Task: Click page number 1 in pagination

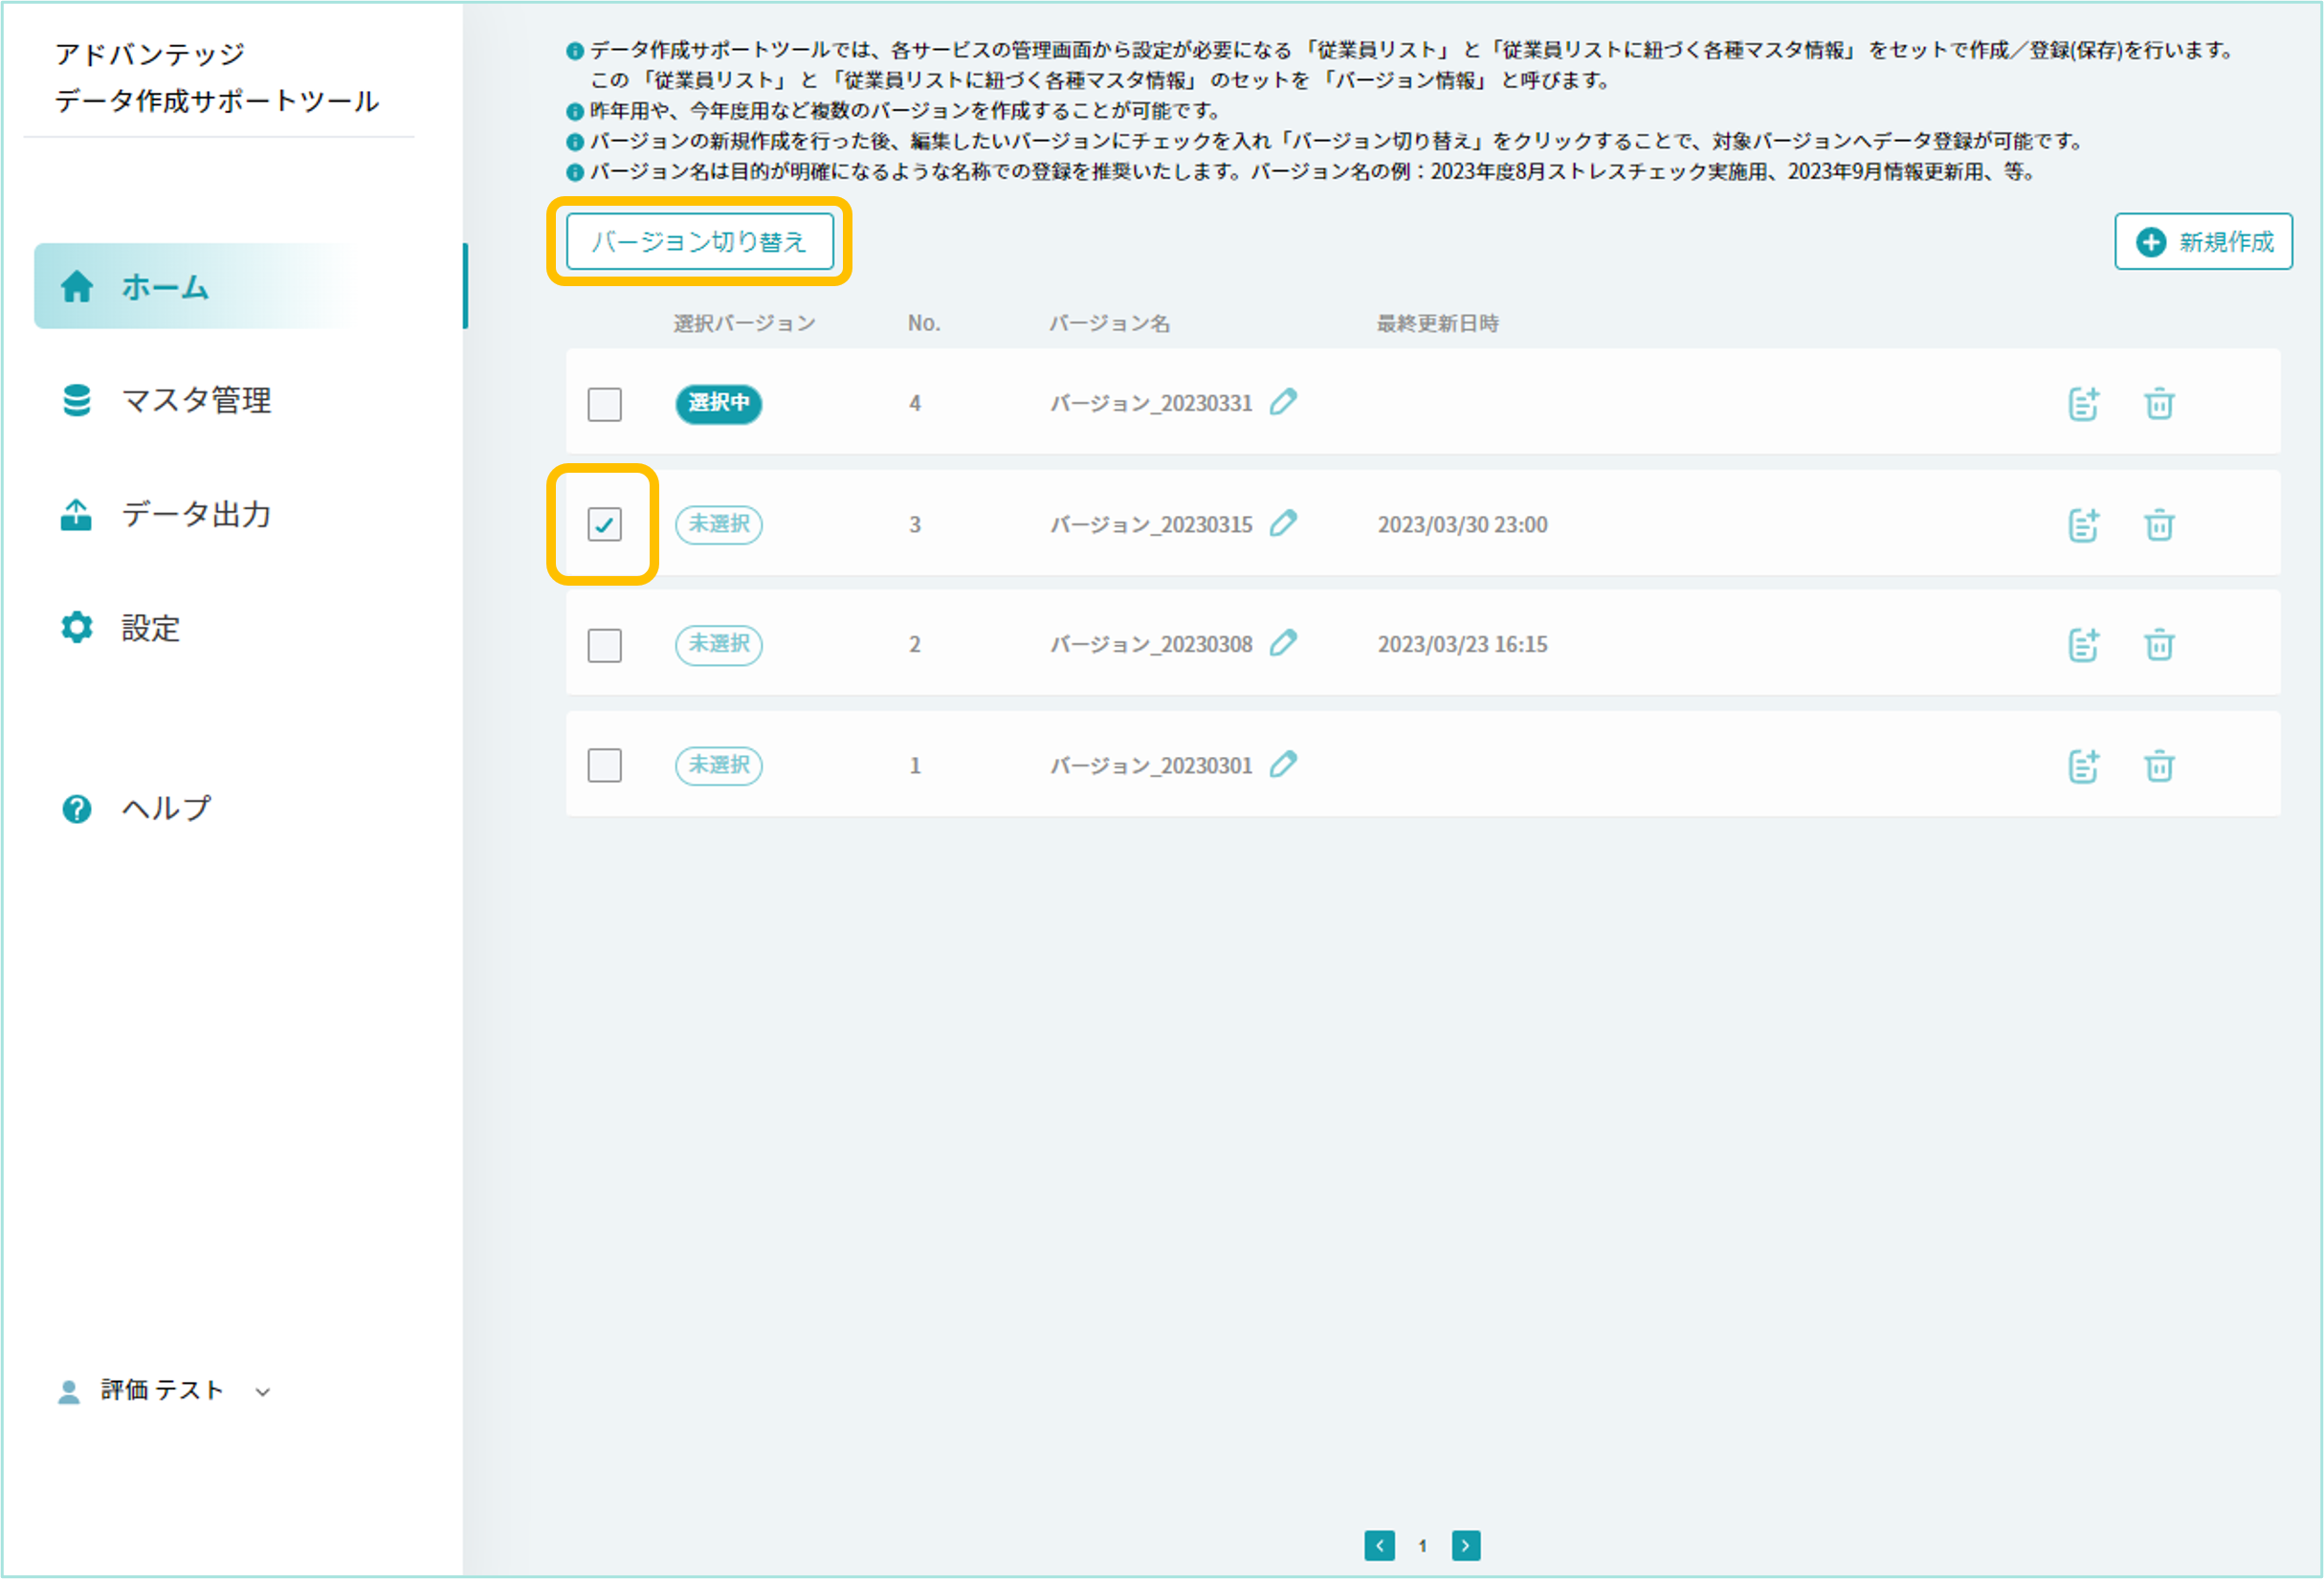Action: [1423, 1546]
